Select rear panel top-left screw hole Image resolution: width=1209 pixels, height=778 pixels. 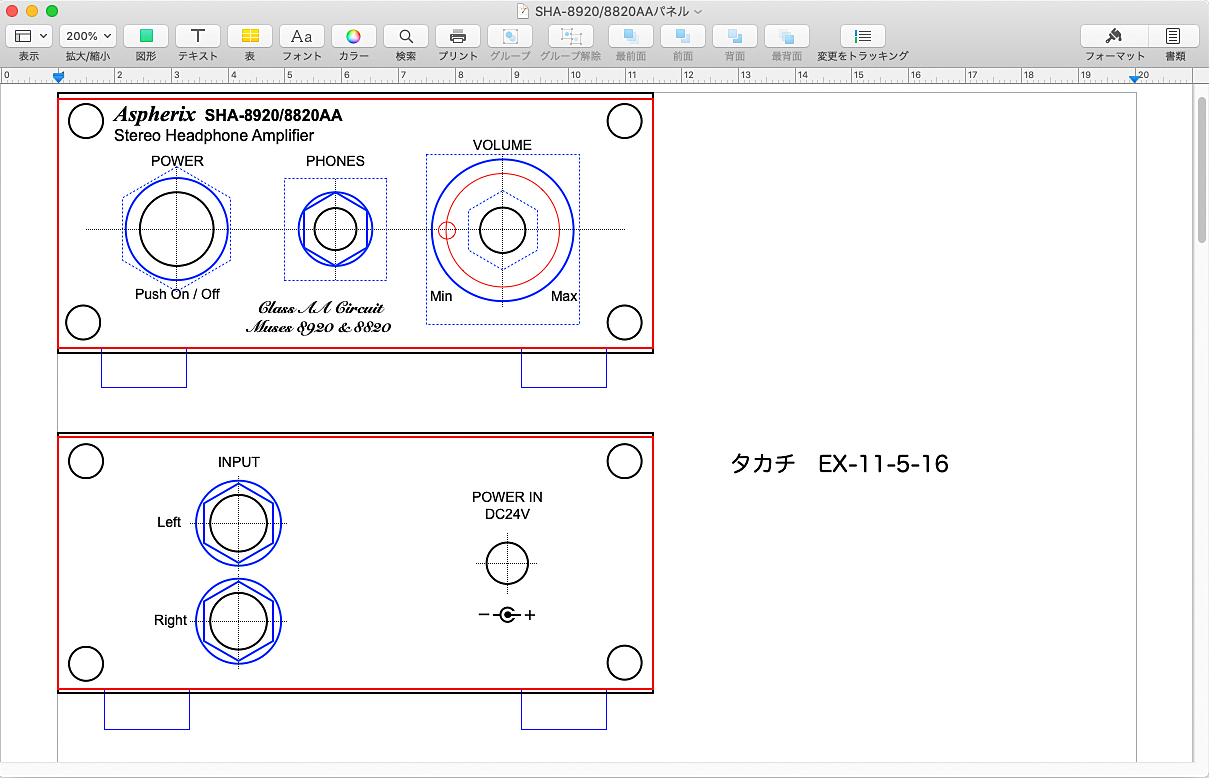pos(86,461)
